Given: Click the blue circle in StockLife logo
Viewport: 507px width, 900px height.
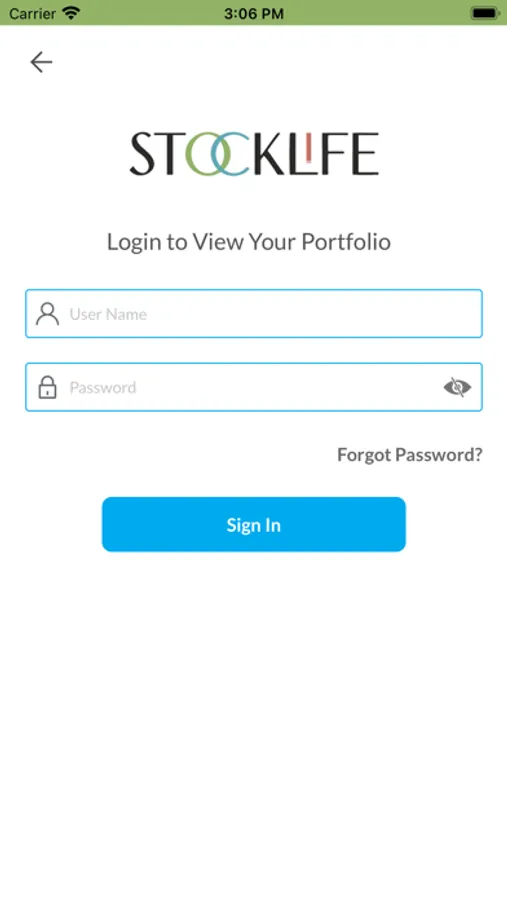Looking at the screenshot, I should (231, 154).
